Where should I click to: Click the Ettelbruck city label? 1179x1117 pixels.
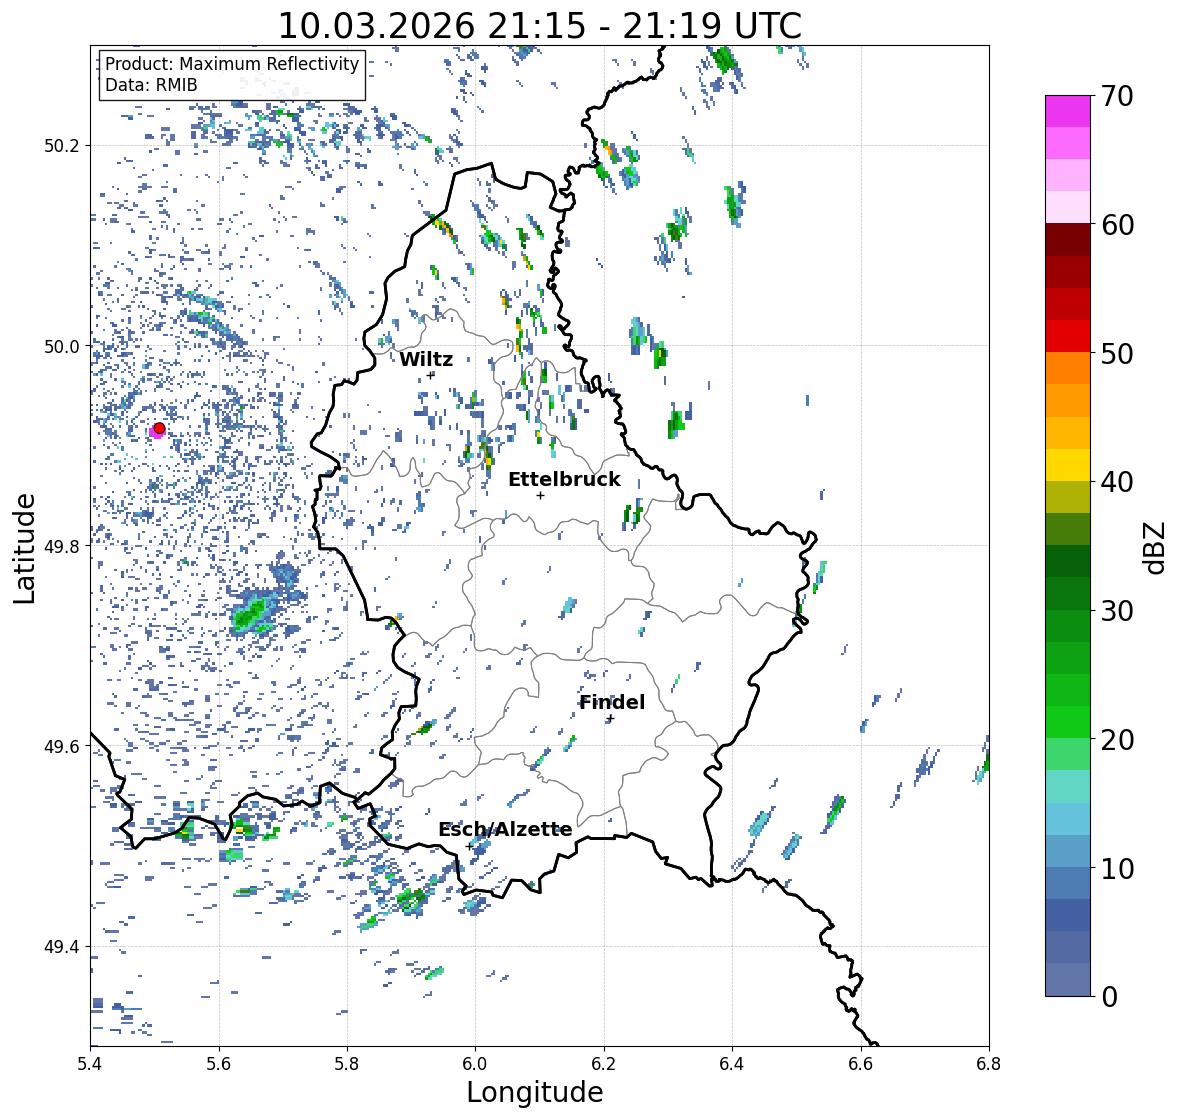(564, 479)
